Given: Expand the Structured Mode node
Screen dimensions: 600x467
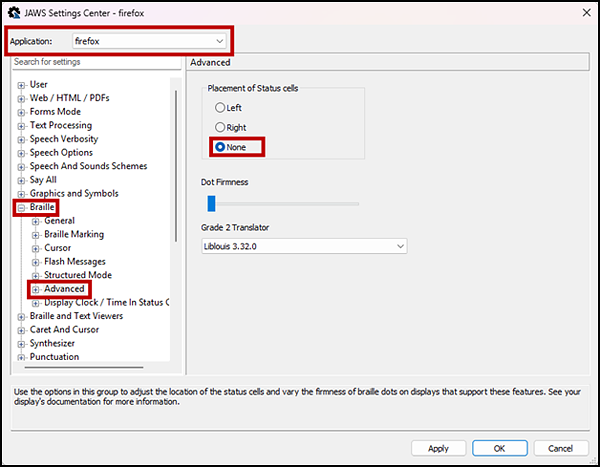Looking at the screenshot, I should pyautogui.click(x=36, y=276).
